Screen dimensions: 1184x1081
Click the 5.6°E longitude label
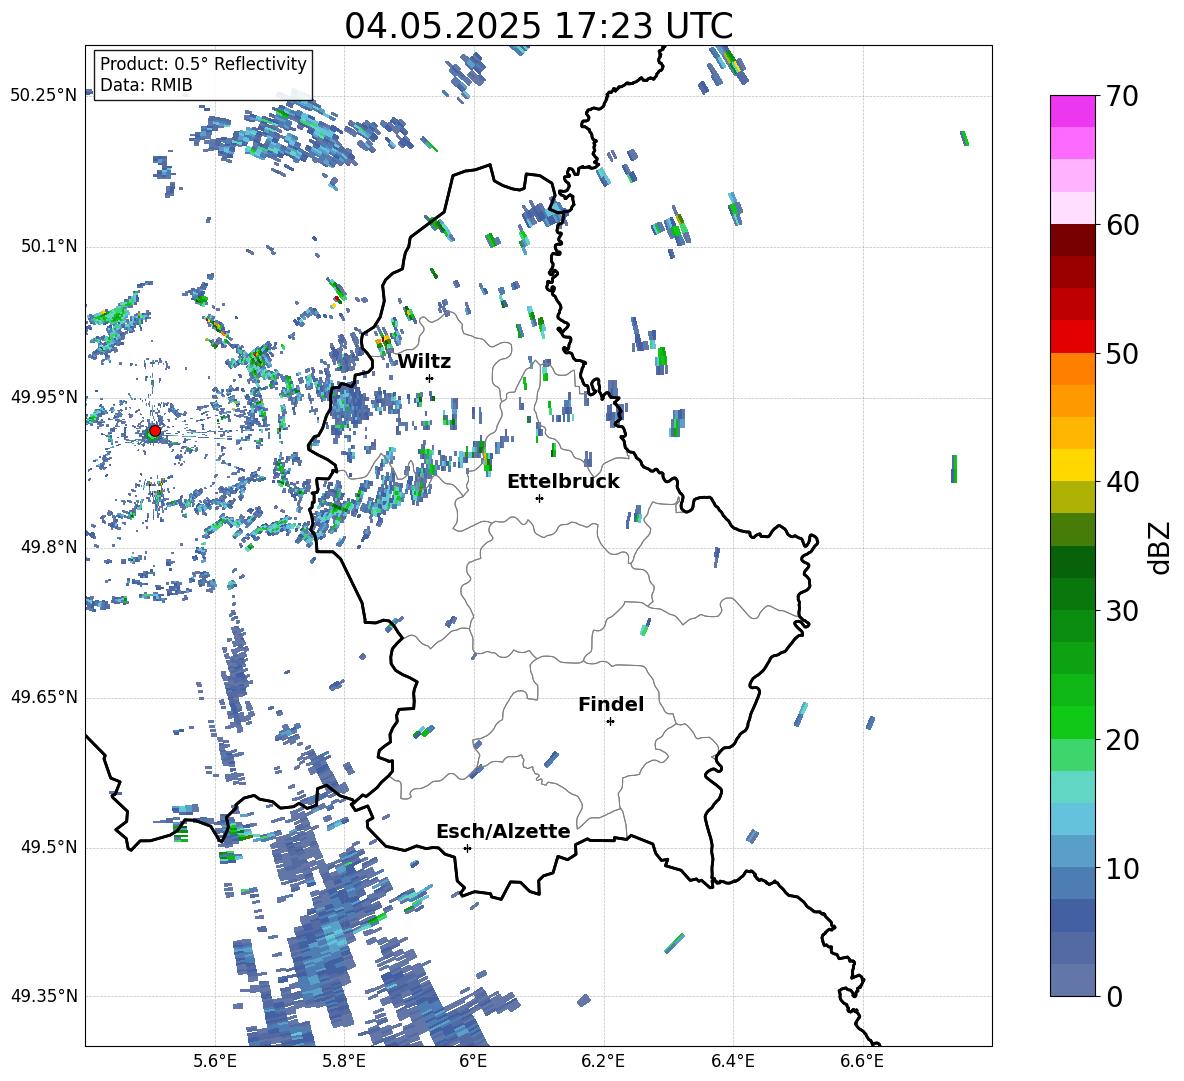[215, 1062]
